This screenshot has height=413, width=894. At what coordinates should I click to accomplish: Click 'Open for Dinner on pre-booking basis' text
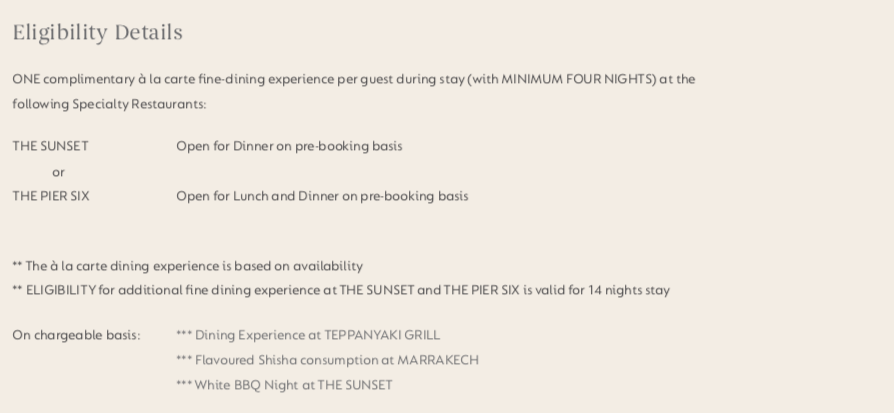pyautogui.click(x=289, y=146)
